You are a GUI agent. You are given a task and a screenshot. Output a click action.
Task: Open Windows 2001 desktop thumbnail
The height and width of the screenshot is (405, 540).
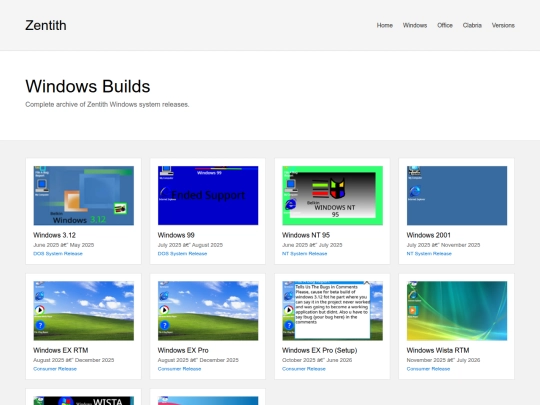point(457,196)
